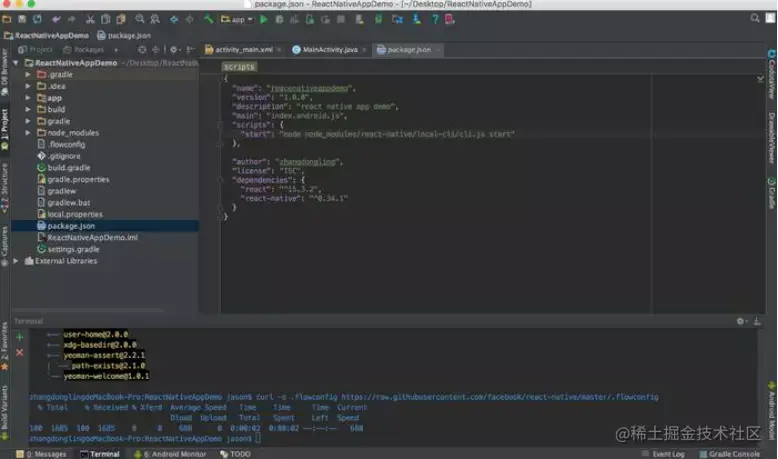Screen dimensions: 778x459
Task: Open Replace with the toolbar icon
Action: point(155,19)
